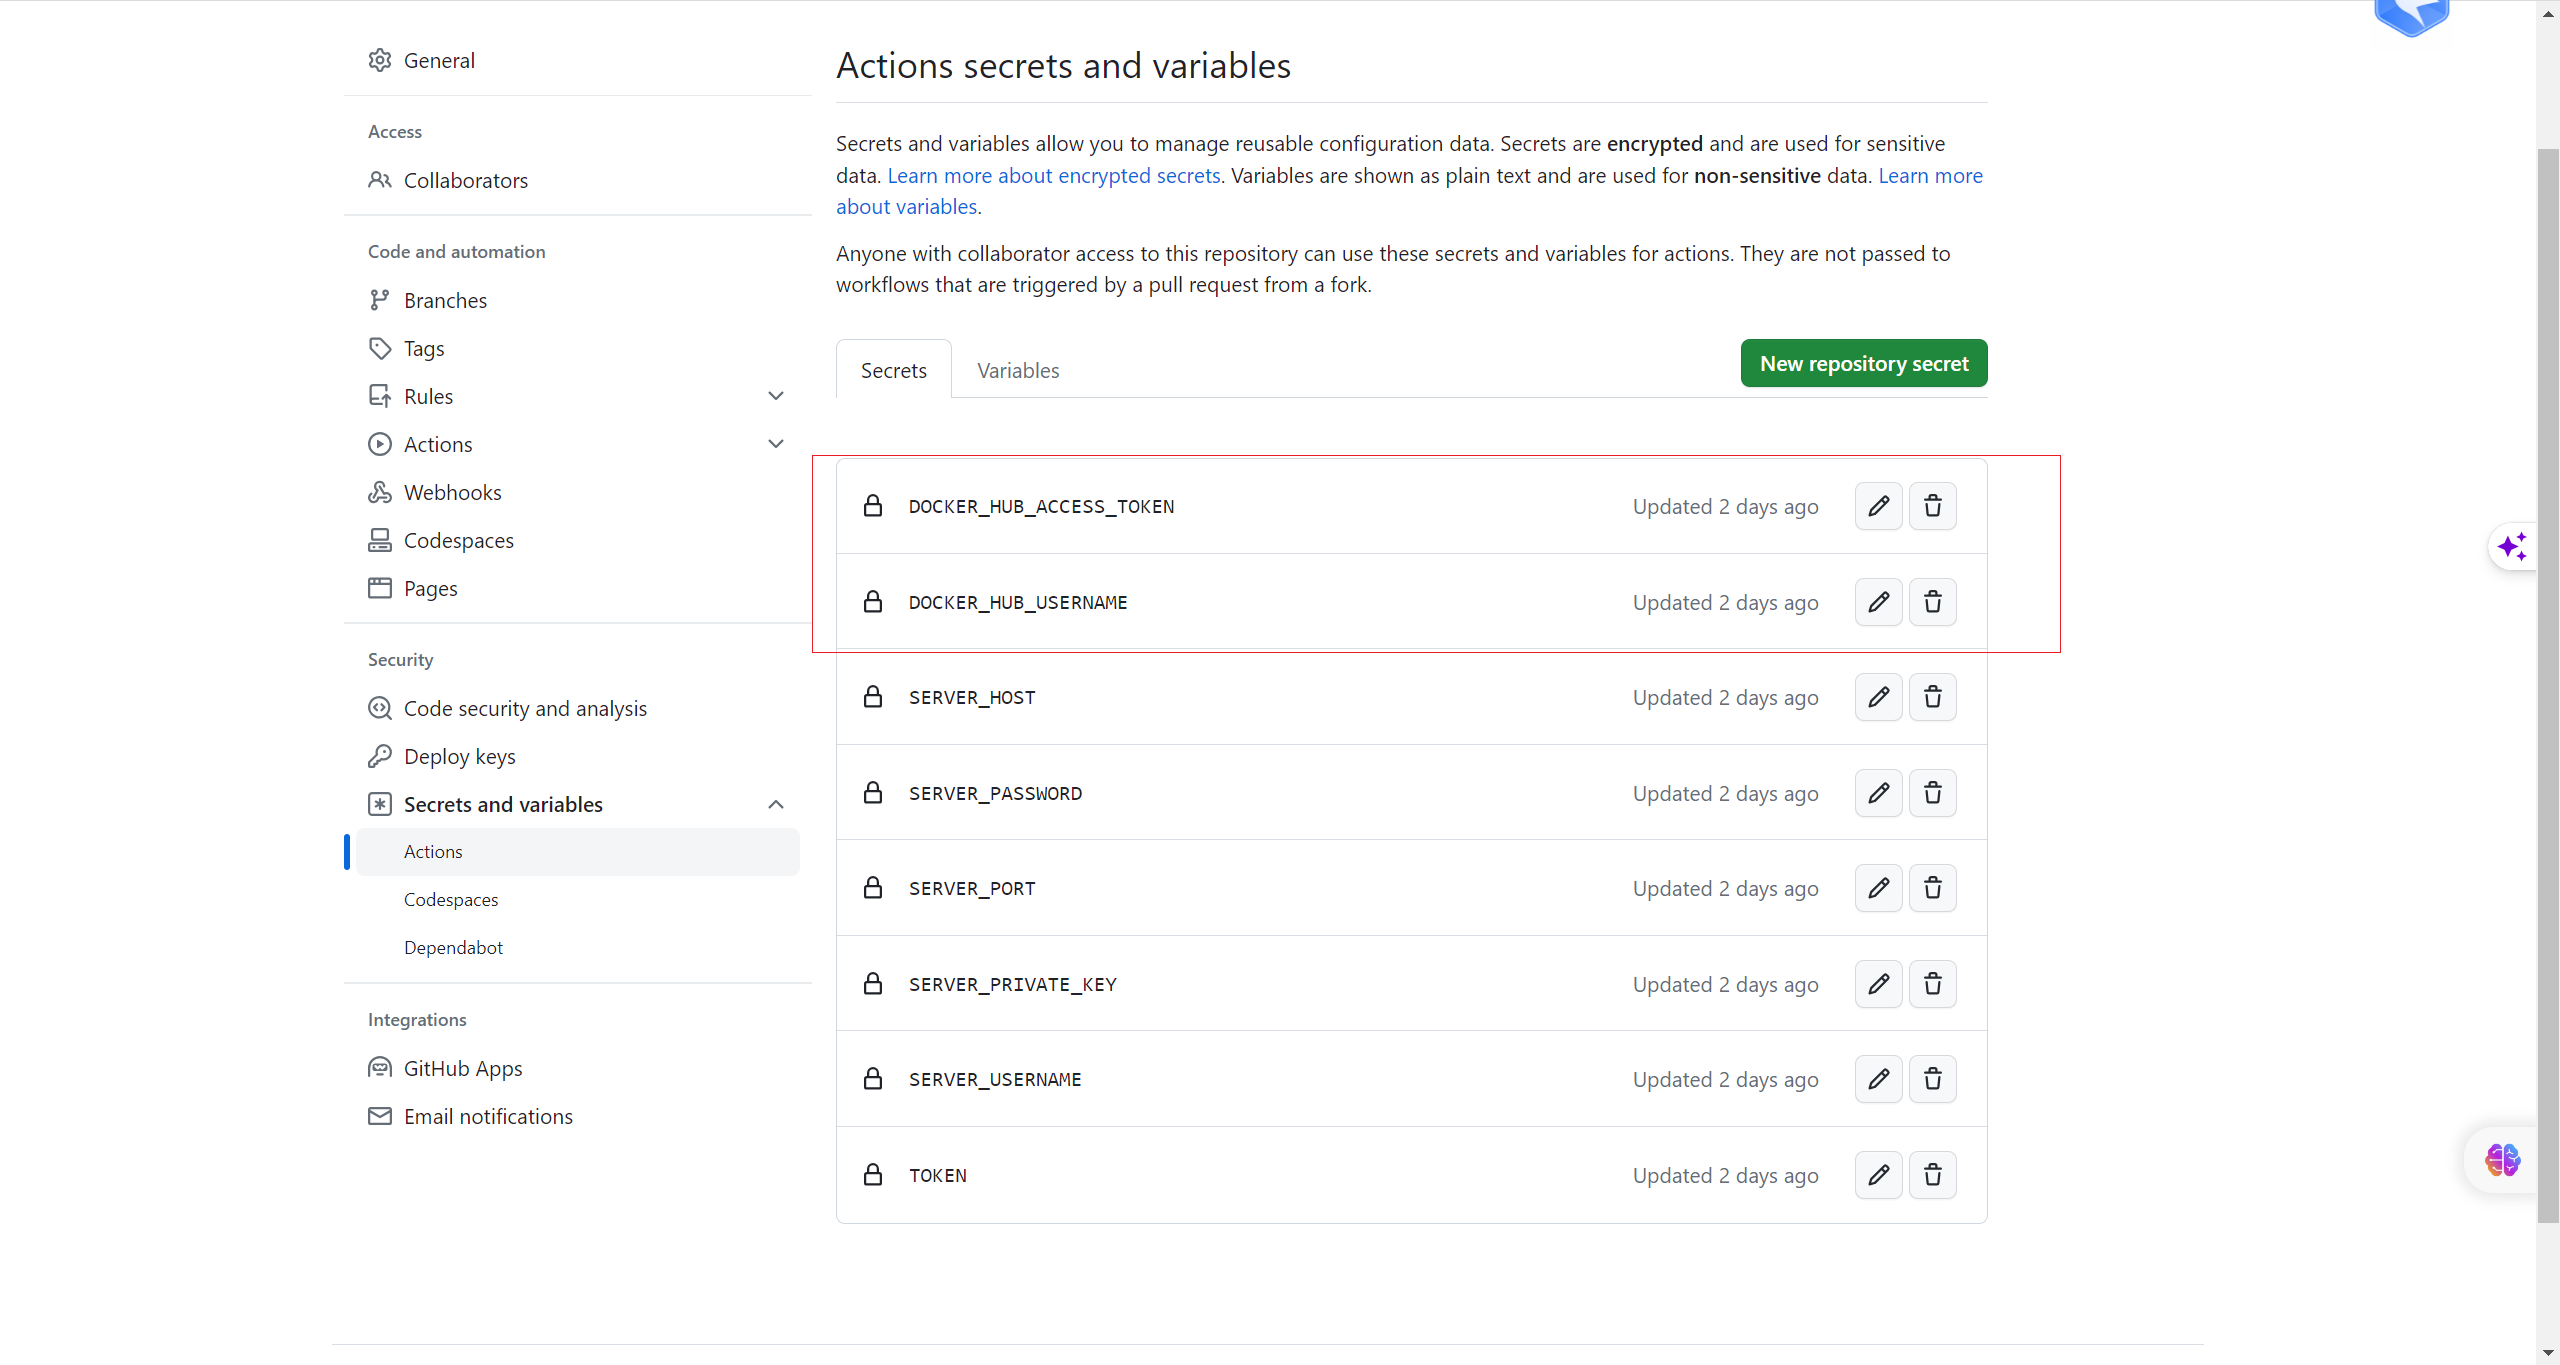The height and width of the screenshot is (1365, 2560).
Task: Edit the SERVER_USERNAME secret
Action: coord(1878,1079)
